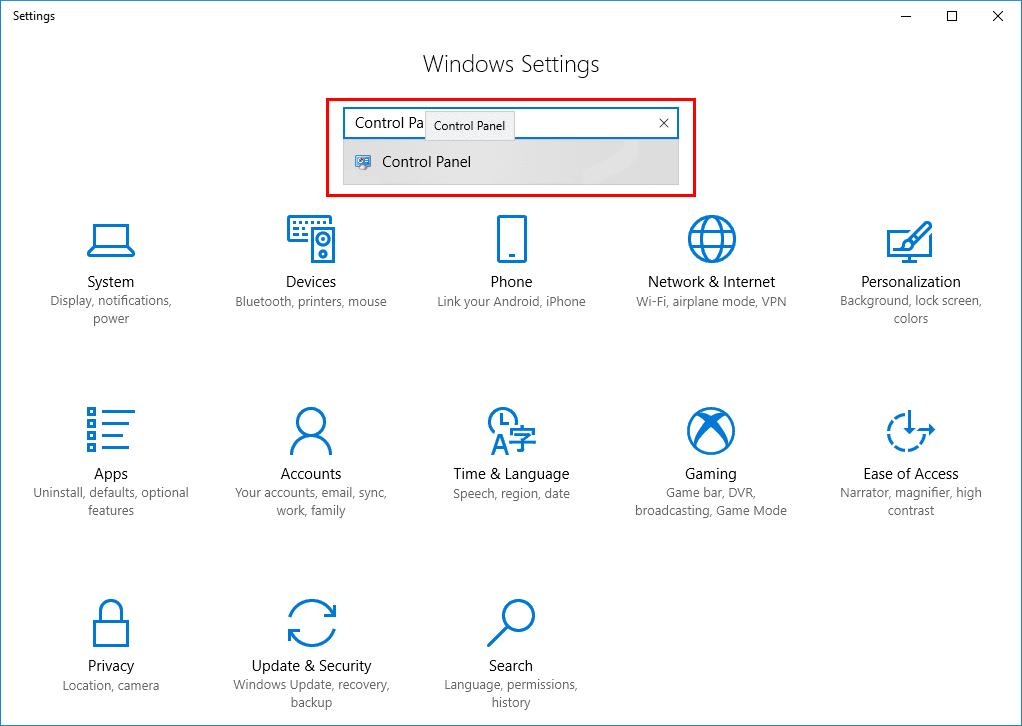Click 'Bluetooth, printers, mouse' description

tap(311, 302)
